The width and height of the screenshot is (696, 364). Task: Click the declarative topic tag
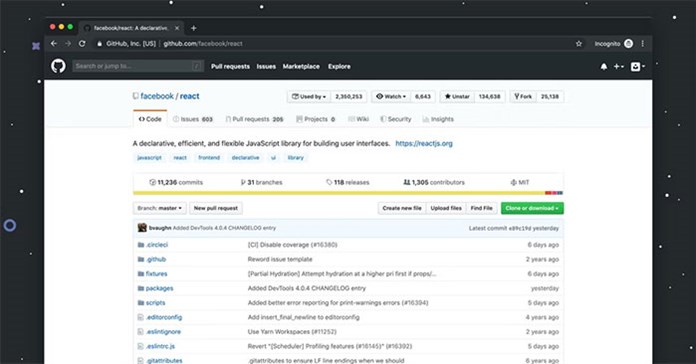(x=245, y=158)
